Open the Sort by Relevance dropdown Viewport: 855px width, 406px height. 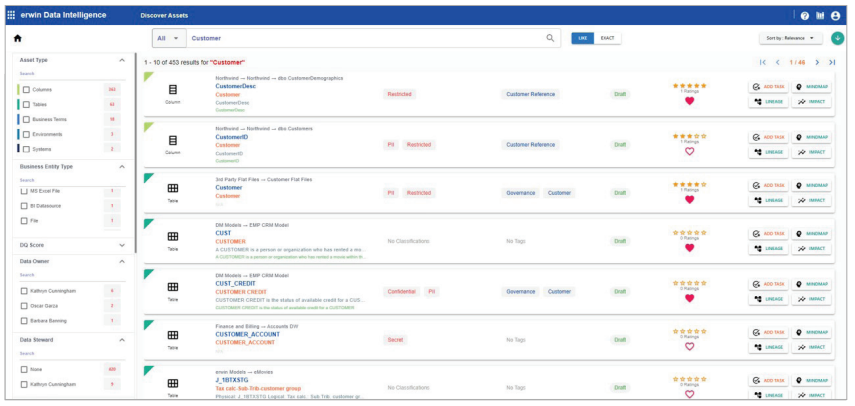(x=791, y=38)
